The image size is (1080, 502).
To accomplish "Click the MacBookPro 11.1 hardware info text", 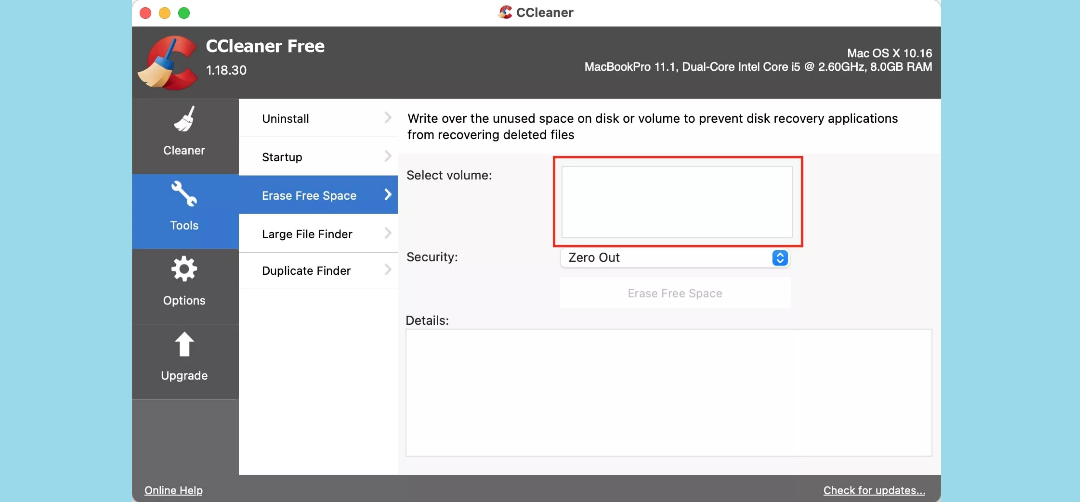I will (x=758, y=67).
